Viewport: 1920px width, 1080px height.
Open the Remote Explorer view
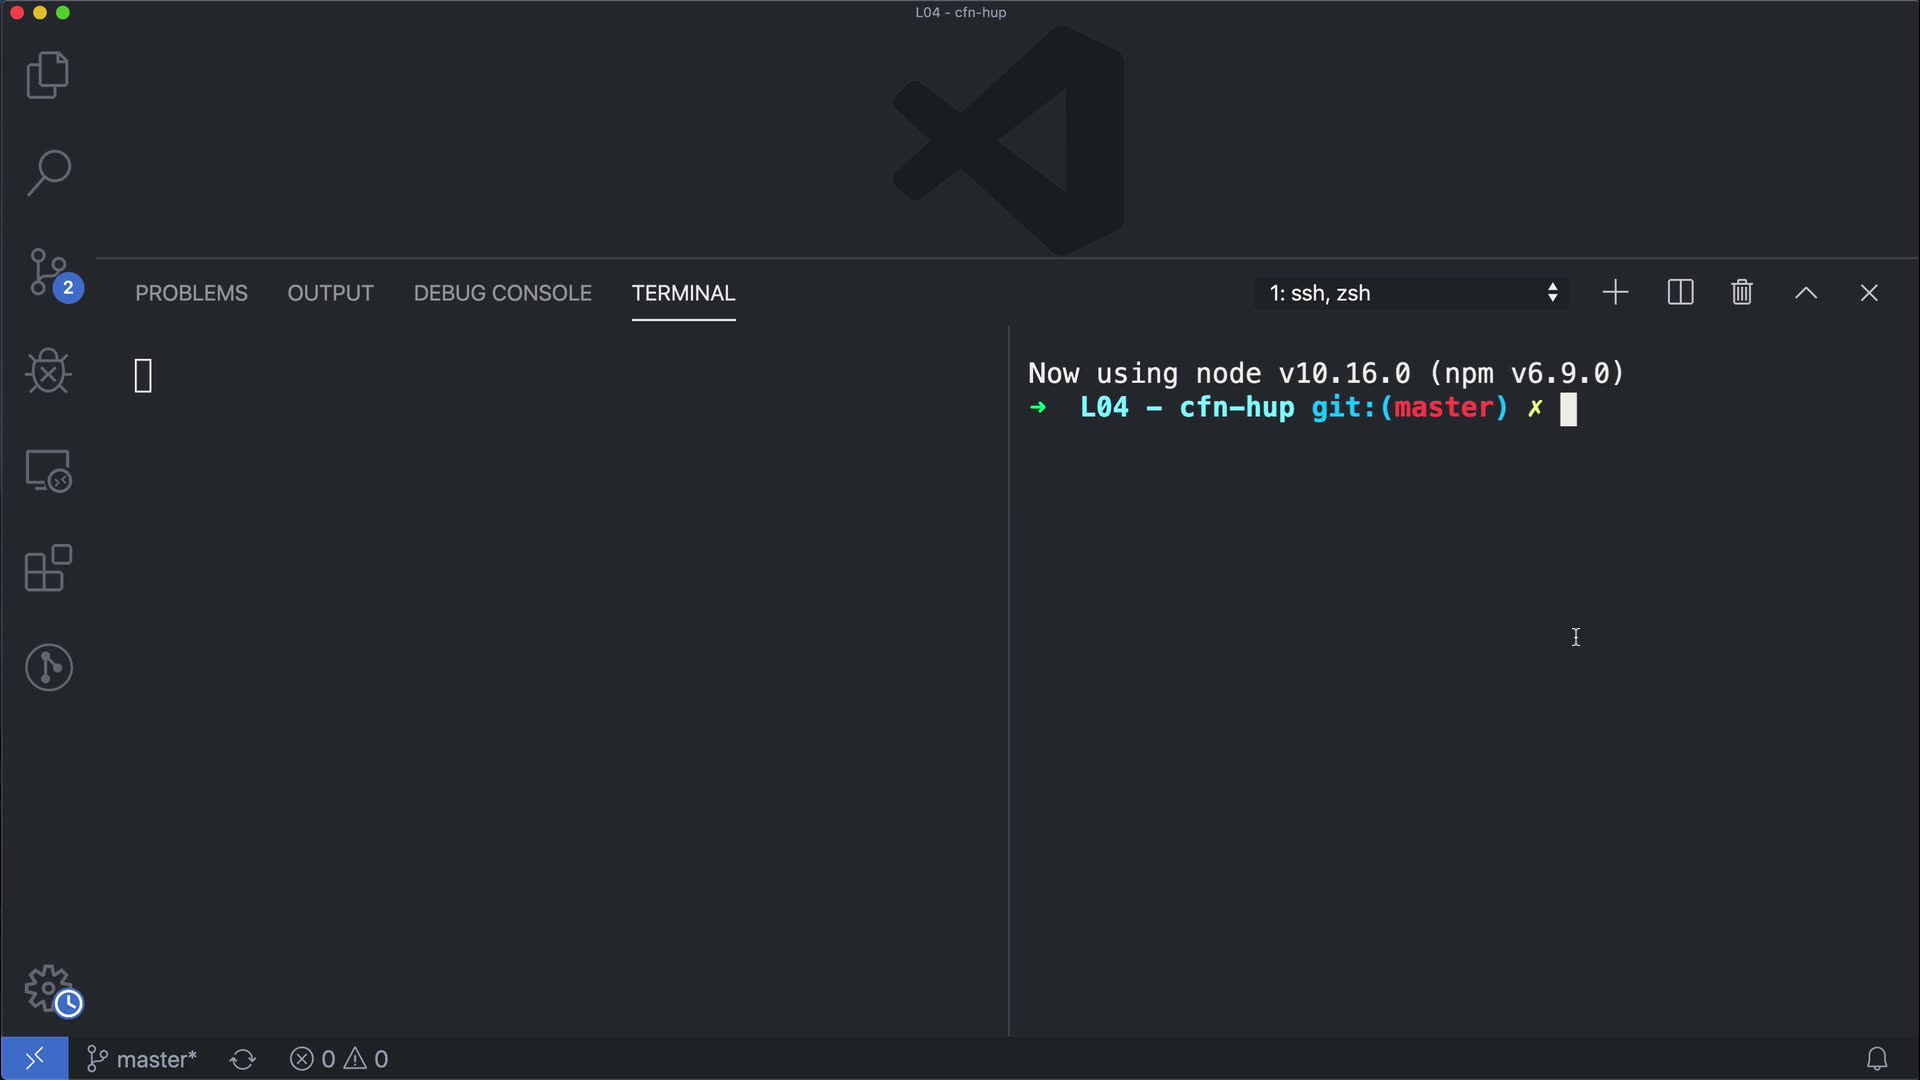48,470
